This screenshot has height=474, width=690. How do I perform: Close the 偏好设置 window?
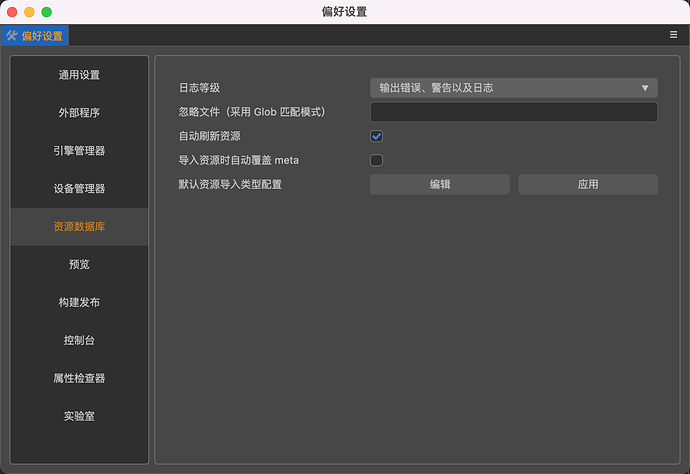click(x=12, y=12)
